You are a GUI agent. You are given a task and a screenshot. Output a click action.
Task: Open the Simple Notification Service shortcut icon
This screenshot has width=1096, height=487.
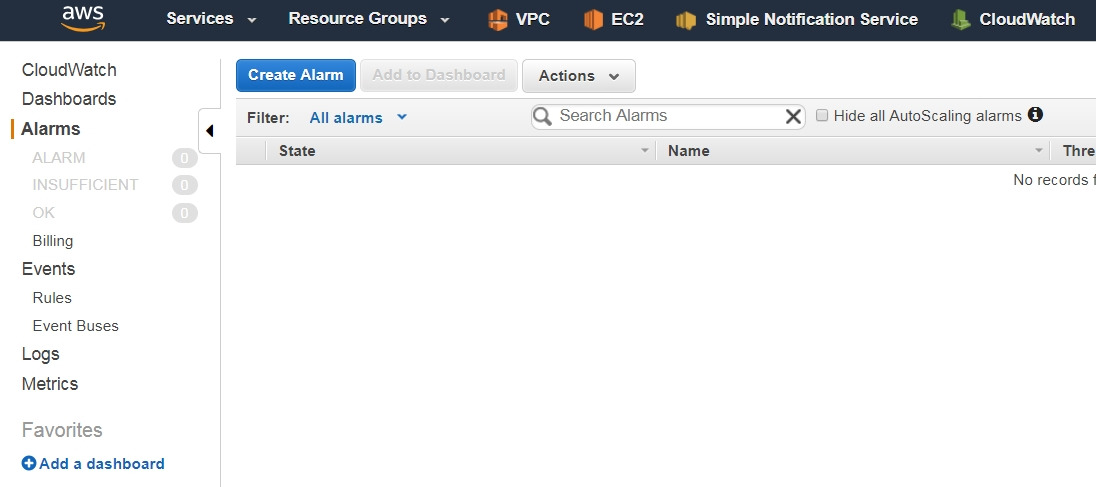click(686, 20)
